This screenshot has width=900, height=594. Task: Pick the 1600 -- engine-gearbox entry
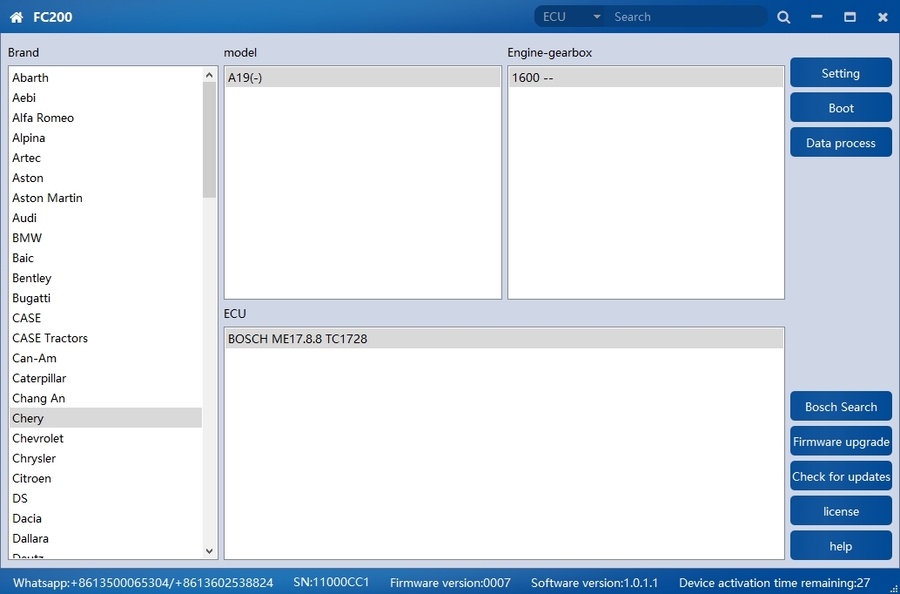(x=533, y=78)
